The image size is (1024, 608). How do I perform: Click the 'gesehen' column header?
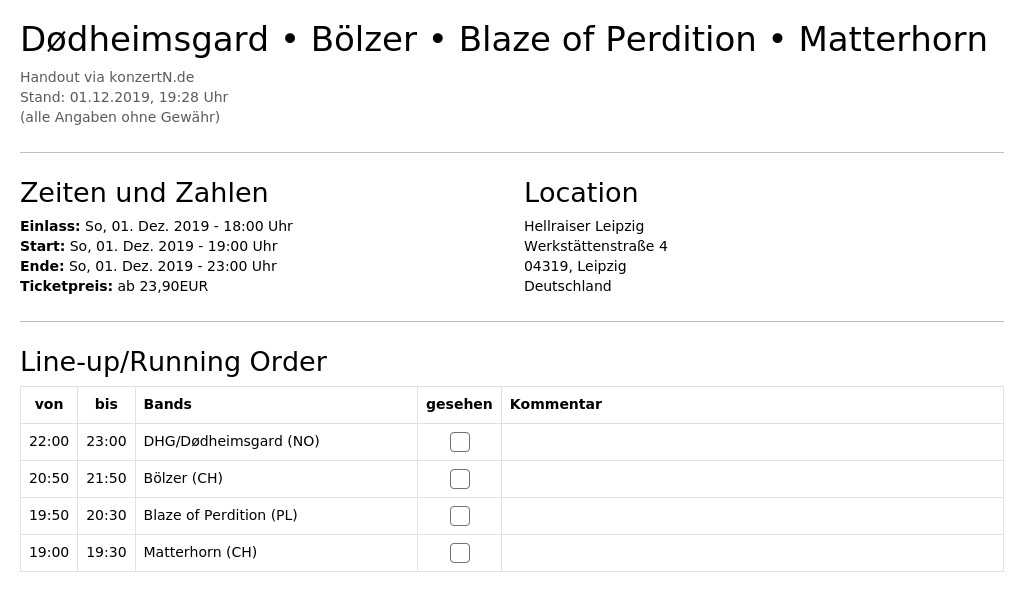click(x=459, y=404)
